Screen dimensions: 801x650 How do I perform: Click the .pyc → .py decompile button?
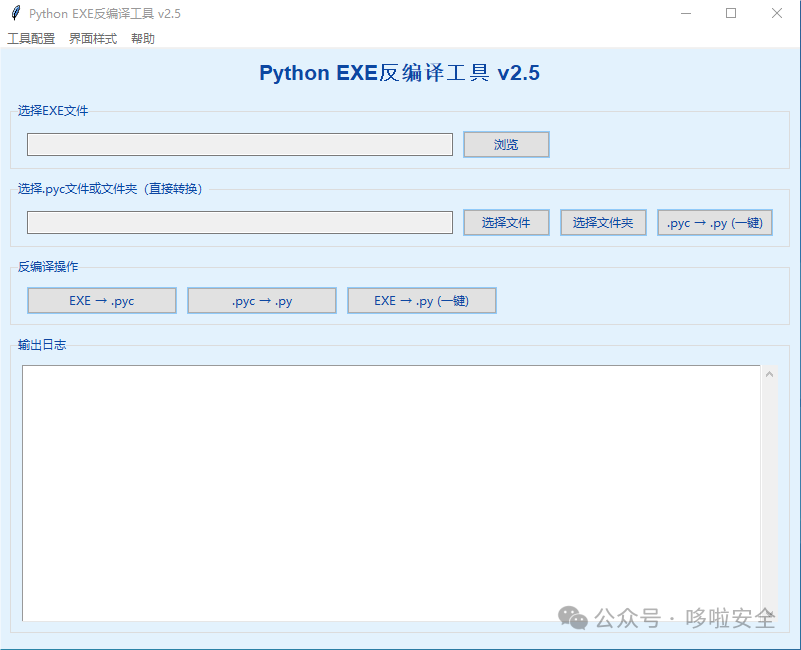262,300
